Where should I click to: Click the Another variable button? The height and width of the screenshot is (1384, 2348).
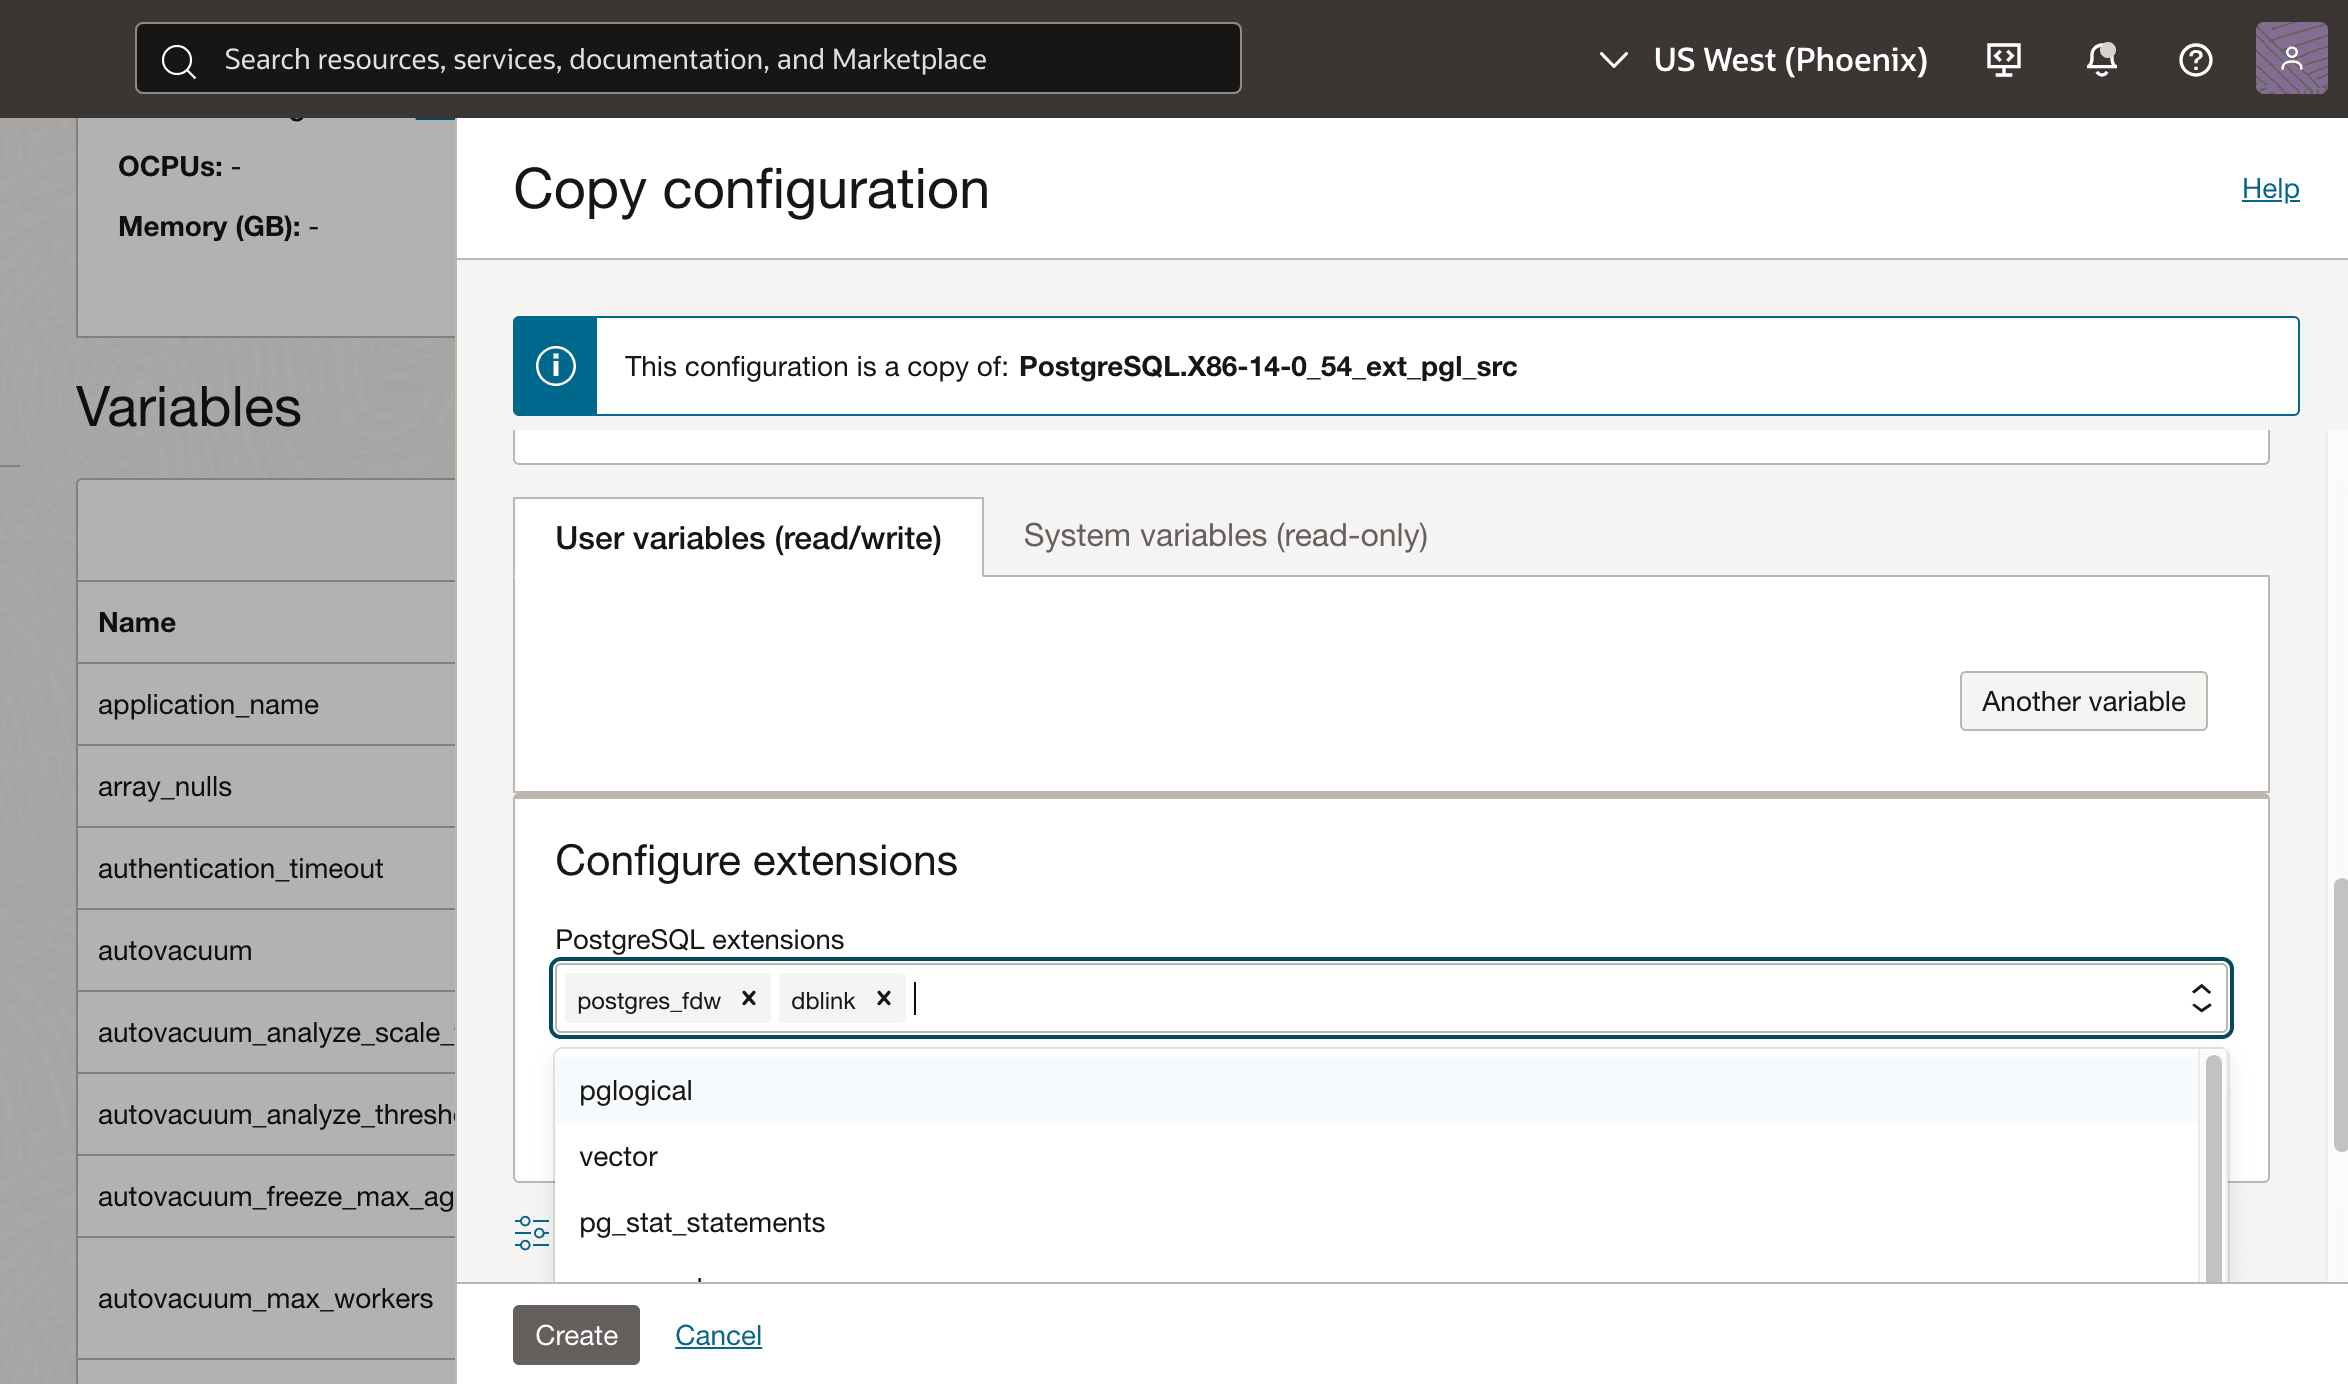[2083, 701]
